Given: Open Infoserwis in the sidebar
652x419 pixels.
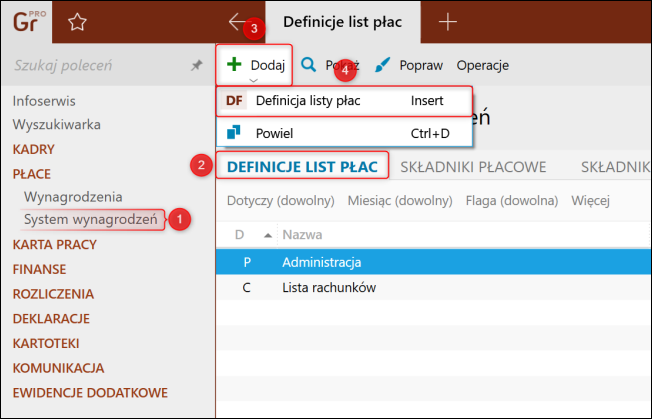Looking at the screenshot, I should (x=44, y=101).
